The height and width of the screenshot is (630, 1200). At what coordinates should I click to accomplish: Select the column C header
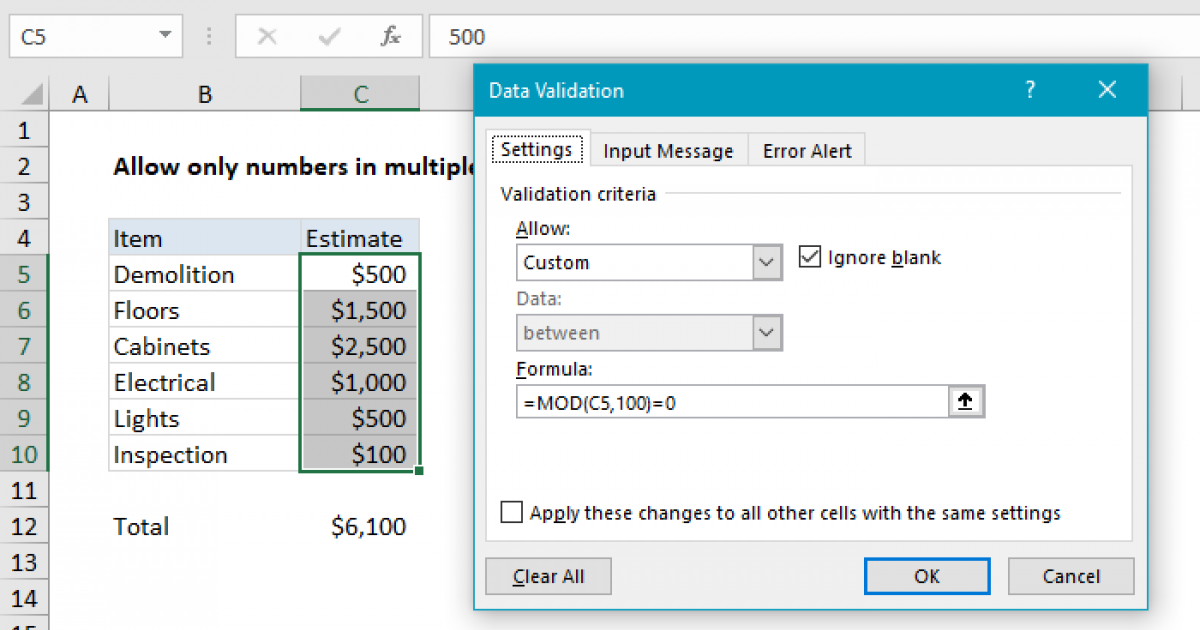click(x=359, y=93)
